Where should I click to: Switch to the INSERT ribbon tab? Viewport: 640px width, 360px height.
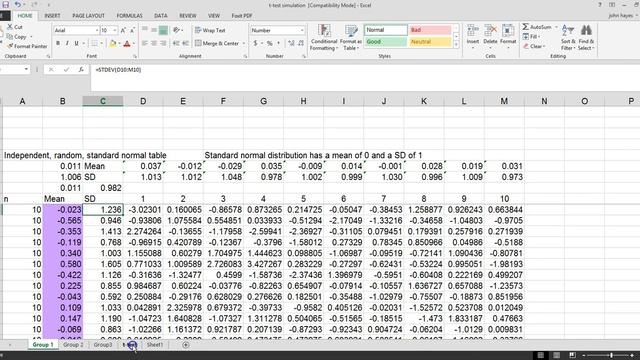[x=52, y=16]
